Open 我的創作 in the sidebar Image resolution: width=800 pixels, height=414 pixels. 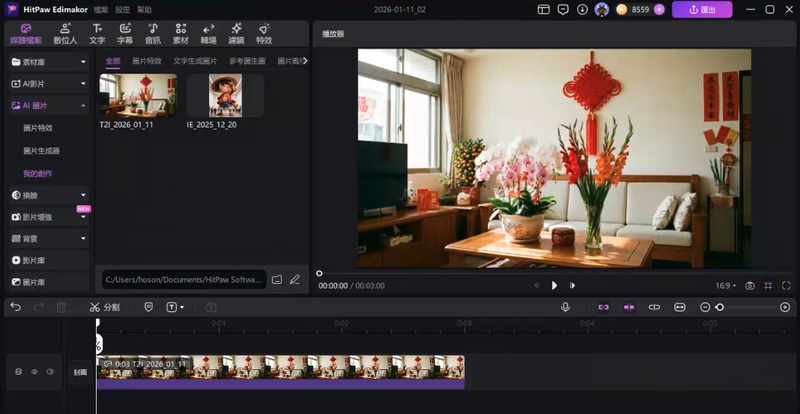coord(38,174)
